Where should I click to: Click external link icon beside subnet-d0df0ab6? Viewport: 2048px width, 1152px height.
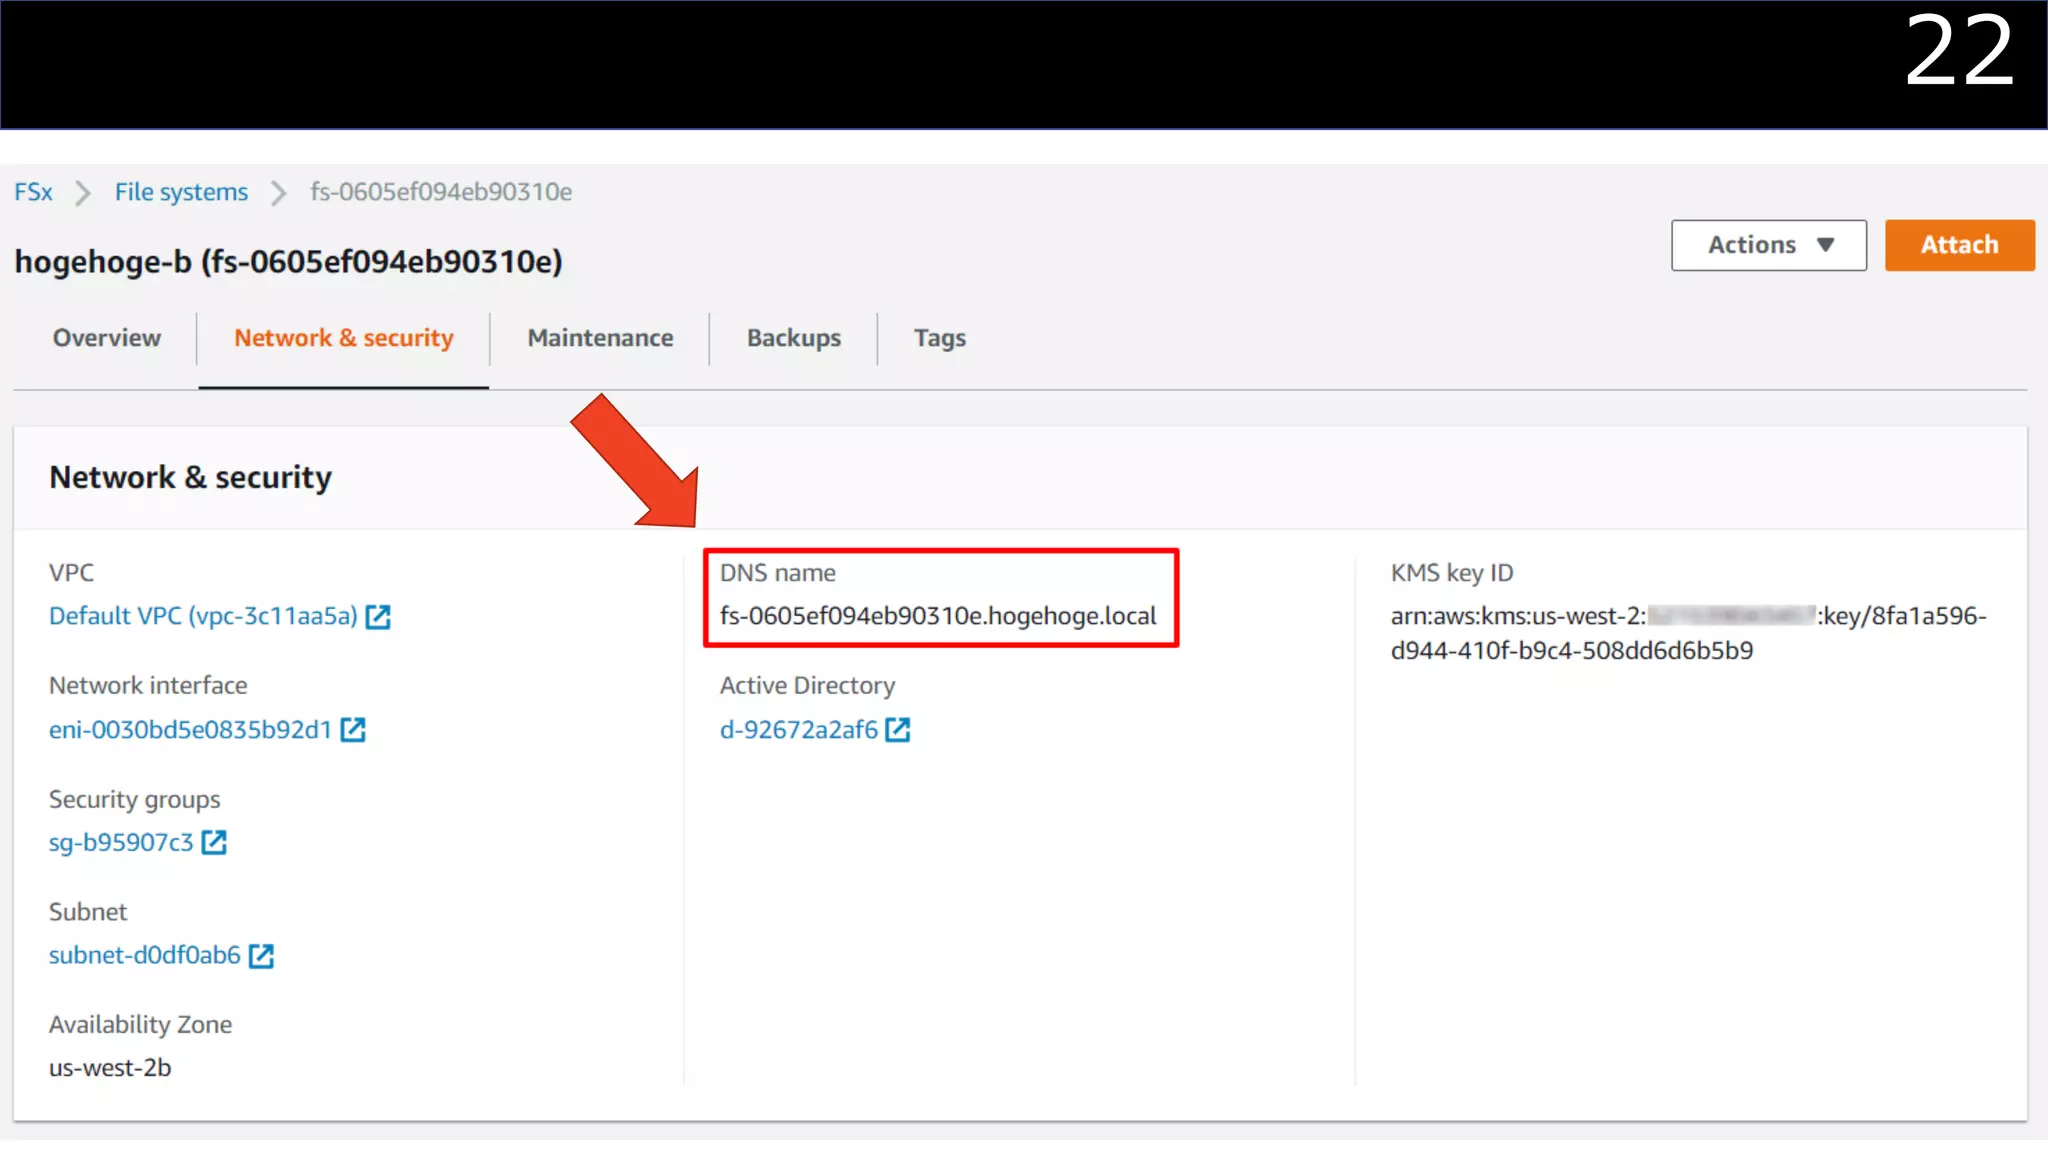pos(261,956)
